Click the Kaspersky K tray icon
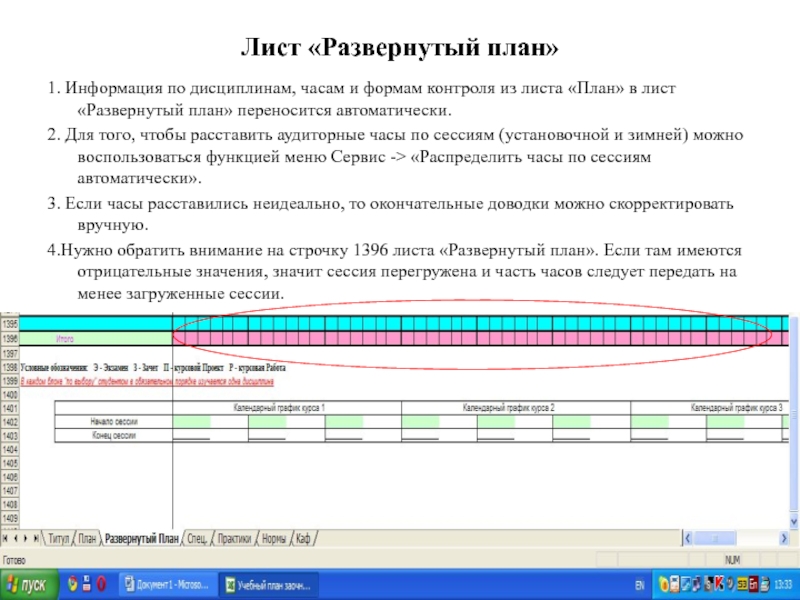 point(719,584)
